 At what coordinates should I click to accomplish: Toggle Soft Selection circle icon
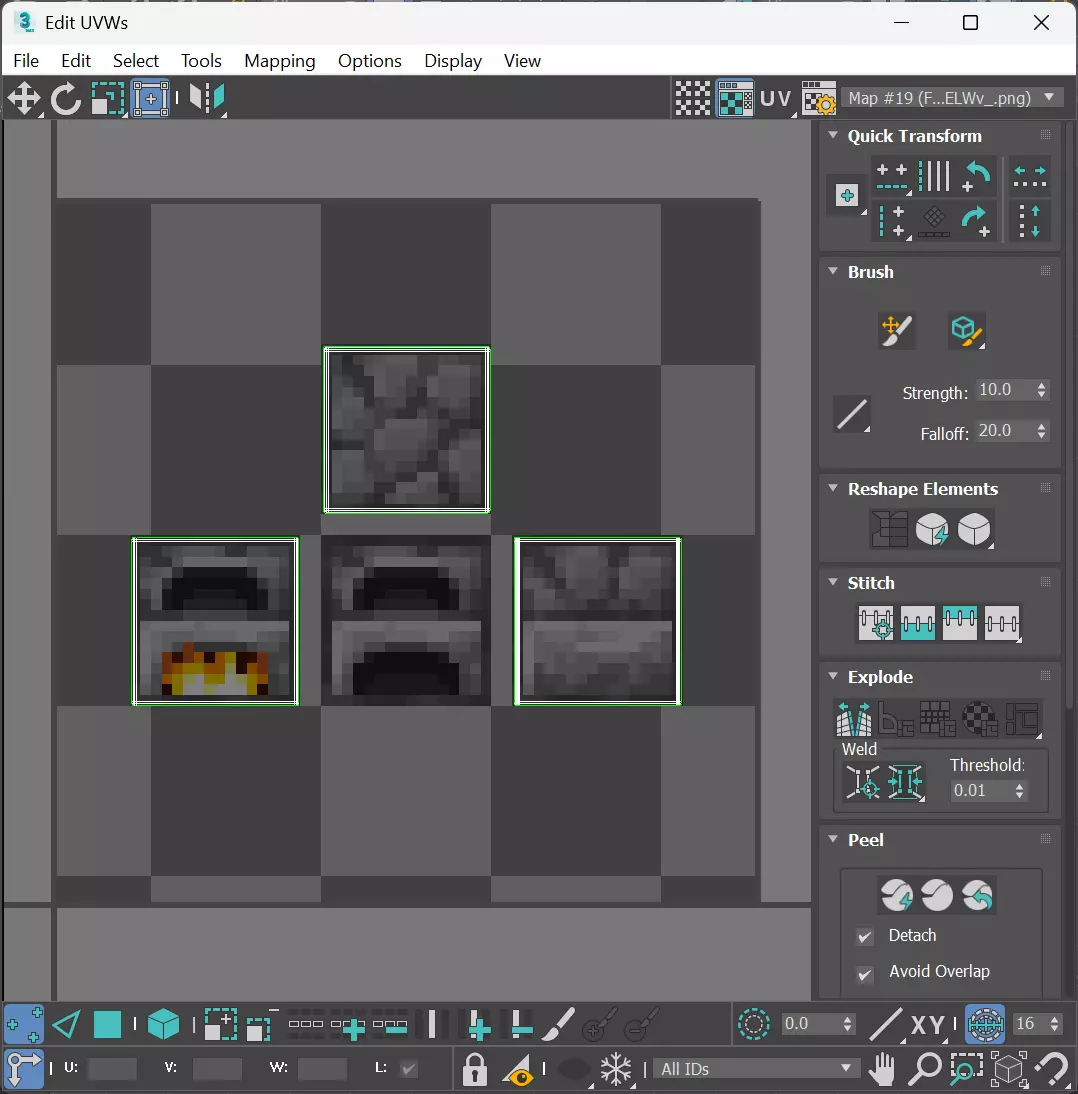(754, 1024)
